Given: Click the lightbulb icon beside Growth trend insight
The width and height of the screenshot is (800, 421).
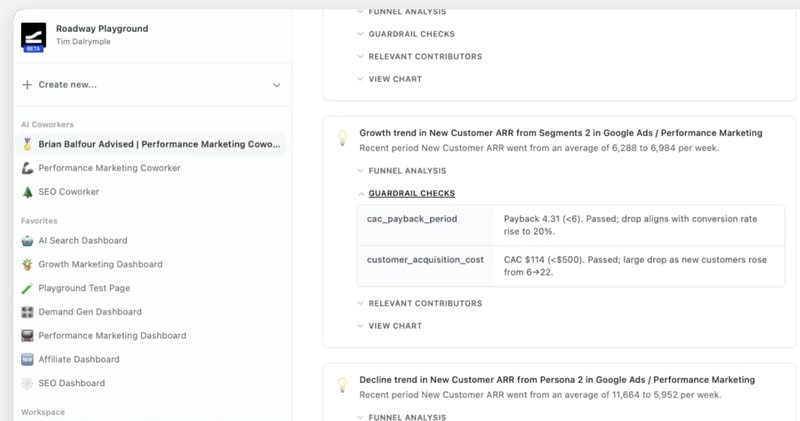Looking at the screenshot, I should (x=342, y=139).
